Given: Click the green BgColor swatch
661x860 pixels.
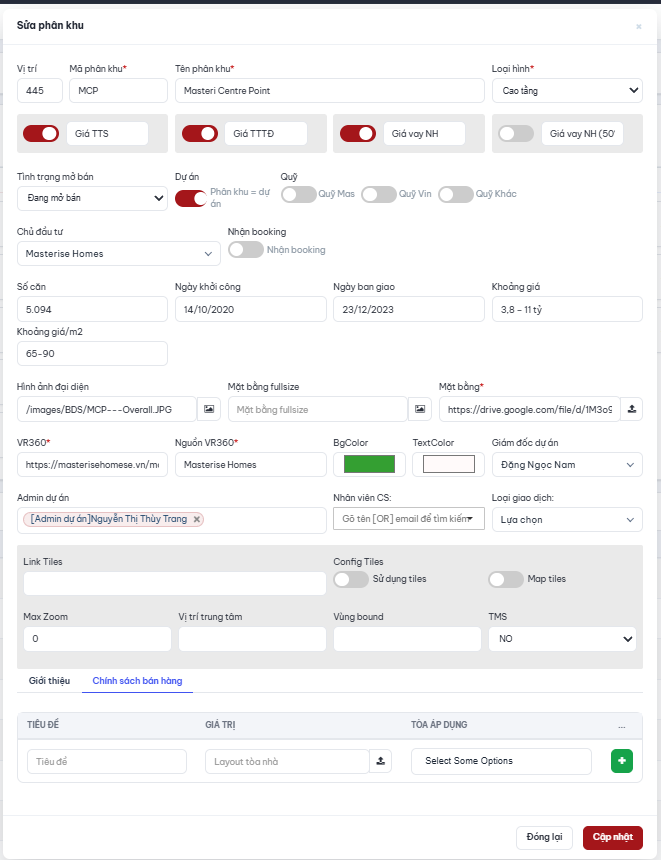Looking at the screenshot, I should point(369,464).
